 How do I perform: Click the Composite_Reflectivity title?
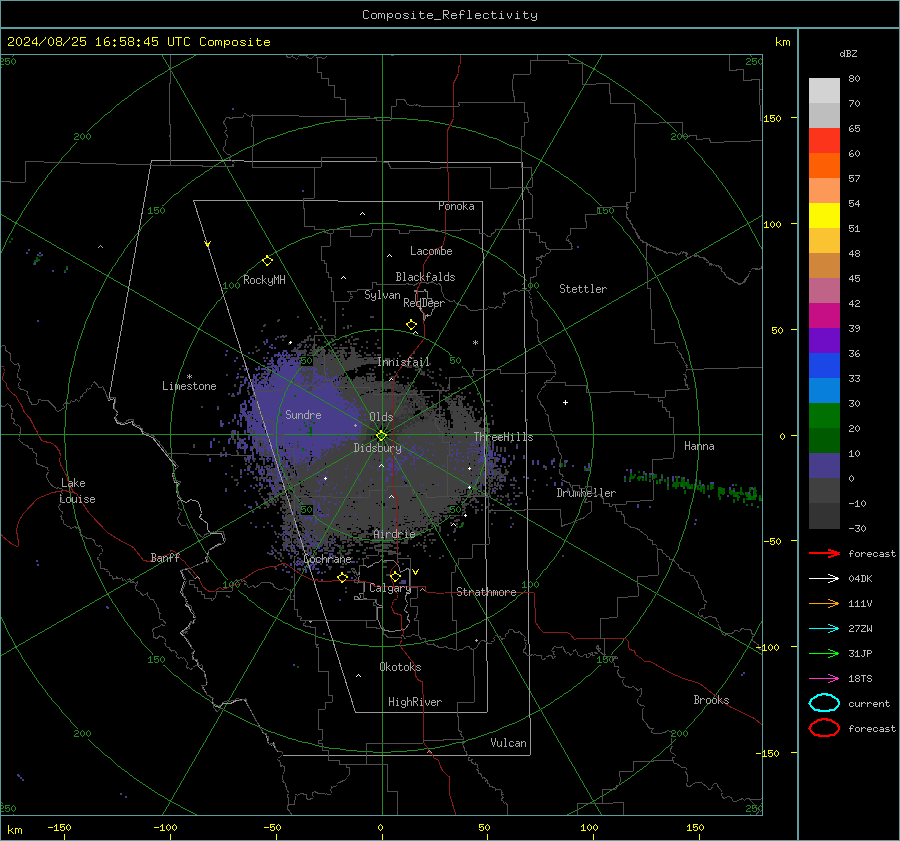pos(450,15)
